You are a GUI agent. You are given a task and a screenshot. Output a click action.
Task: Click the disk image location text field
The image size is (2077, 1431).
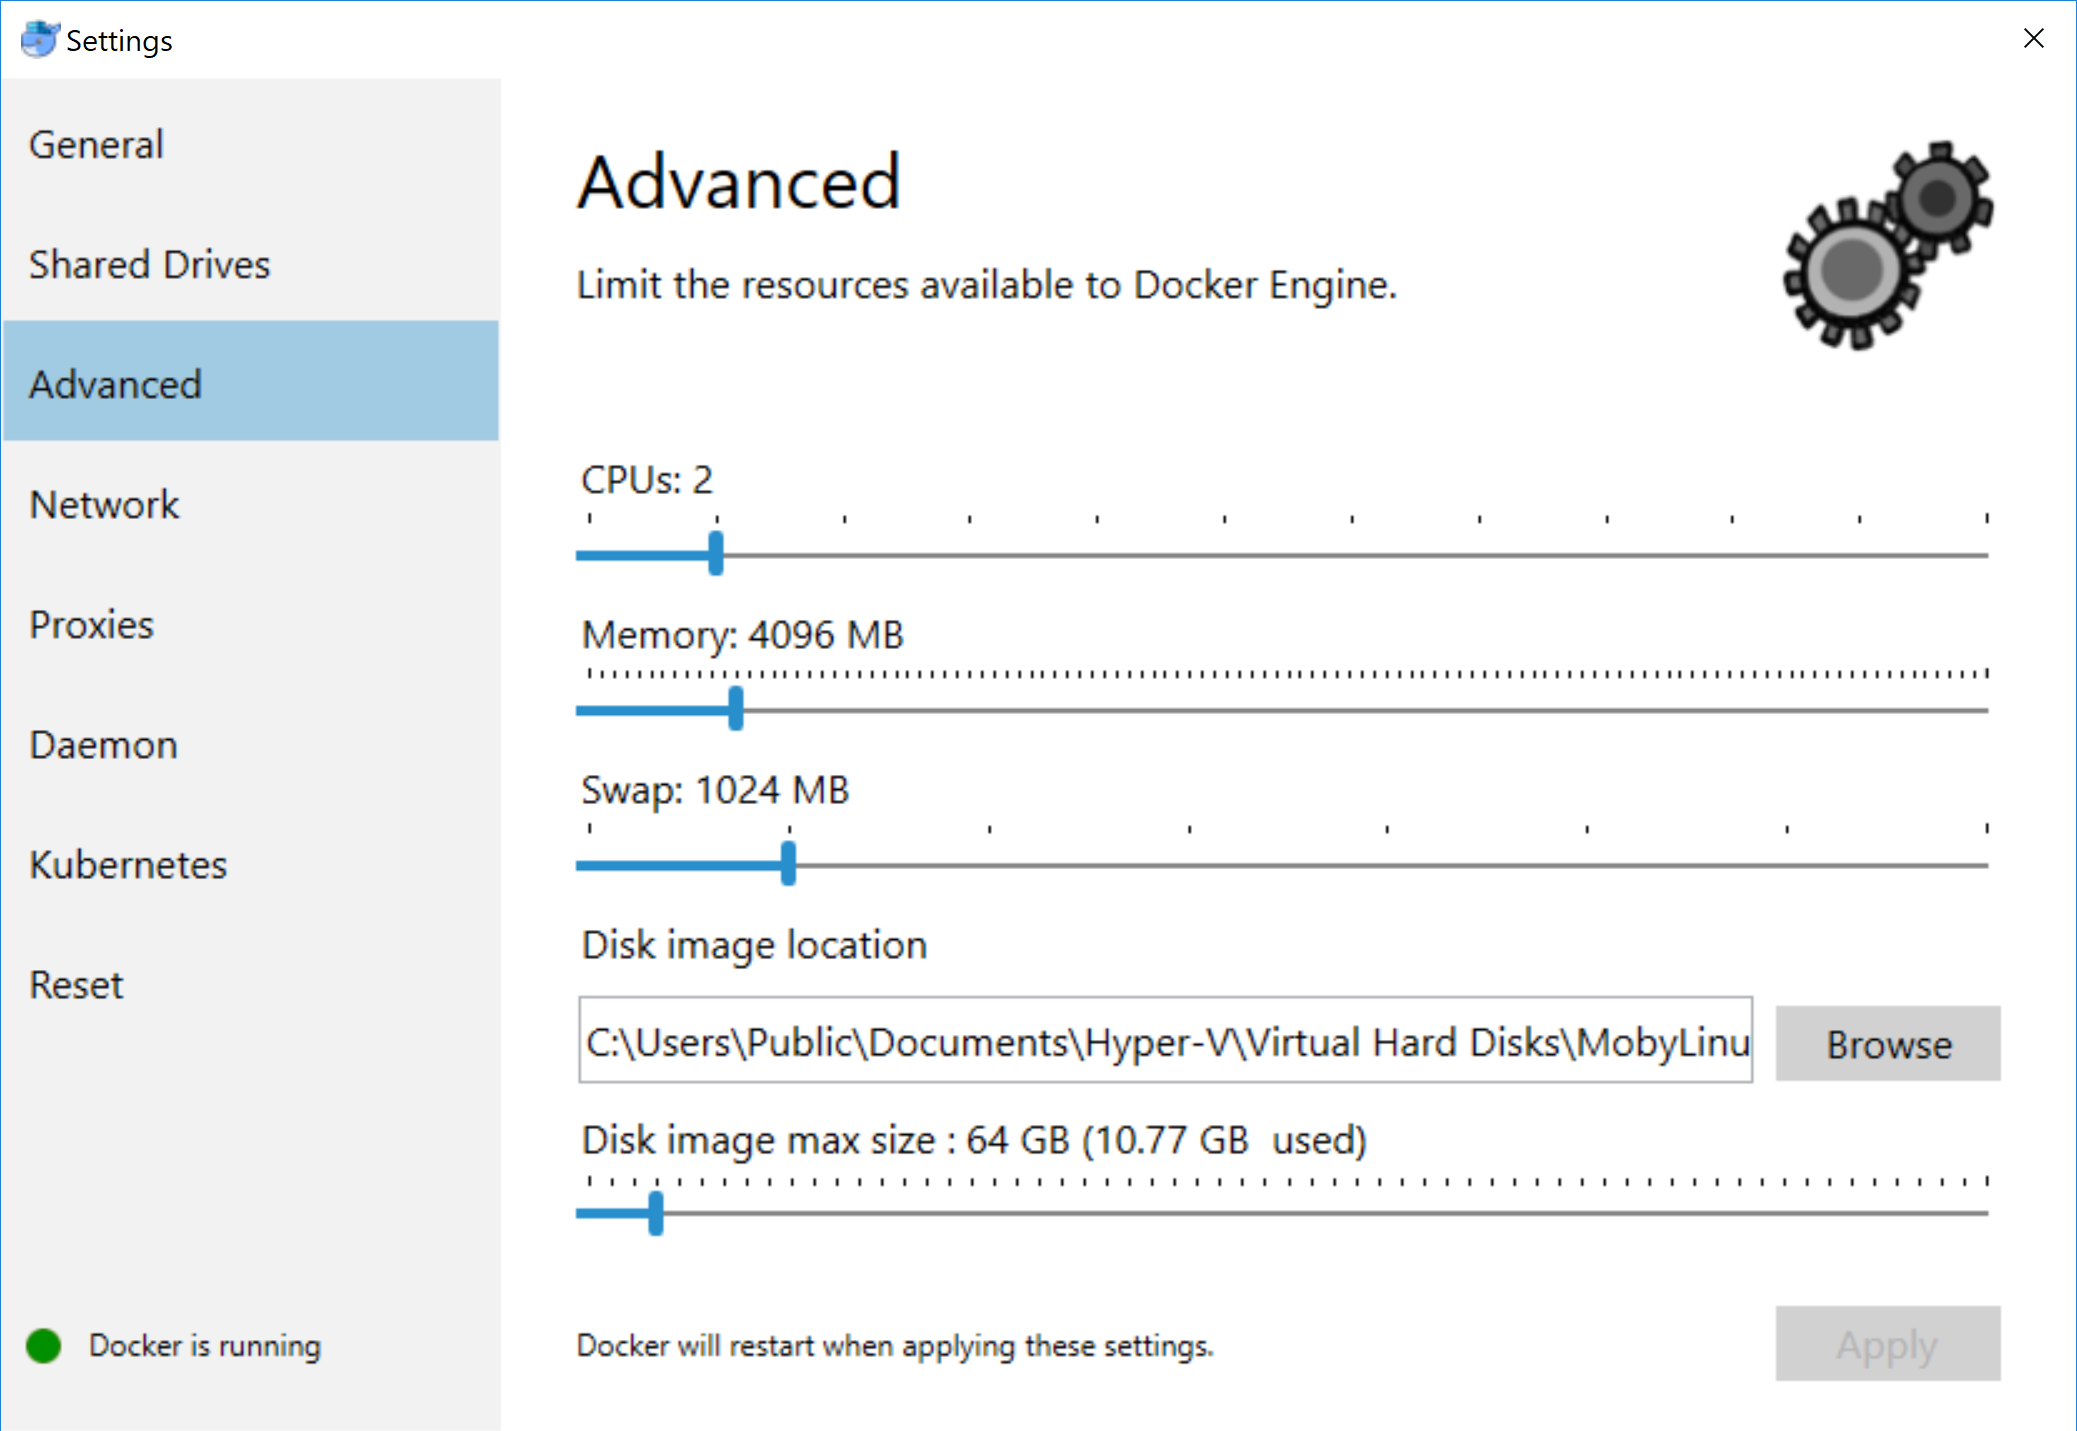[1165, 1042]
